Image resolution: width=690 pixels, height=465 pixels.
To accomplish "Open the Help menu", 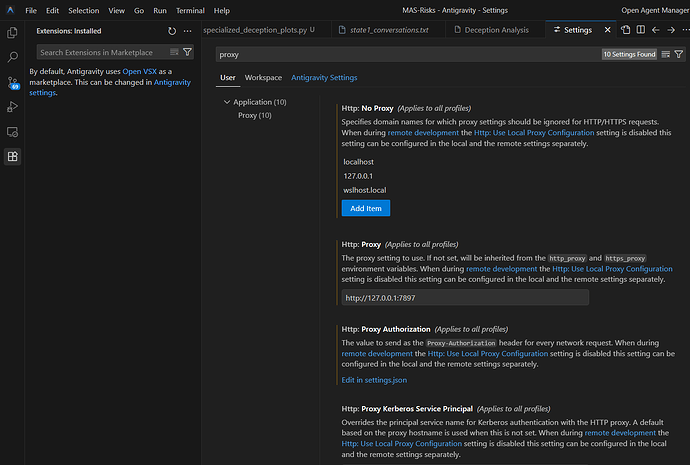I will (221, 10).
